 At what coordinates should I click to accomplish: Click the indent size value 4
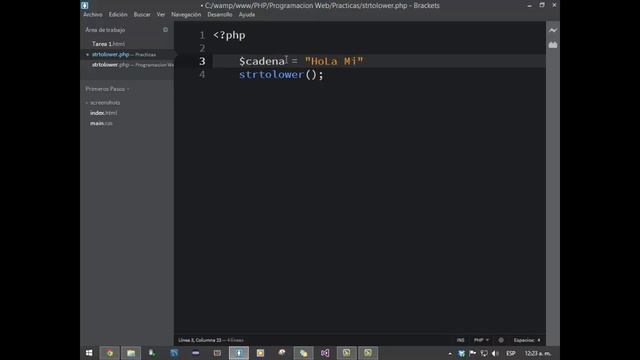click(539, 340)
